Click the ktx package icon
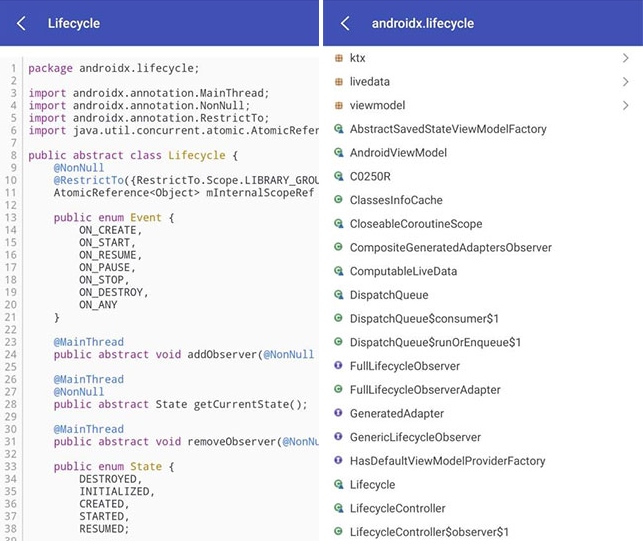The width and height of the screenshot is (643, 547). point(339,58)
